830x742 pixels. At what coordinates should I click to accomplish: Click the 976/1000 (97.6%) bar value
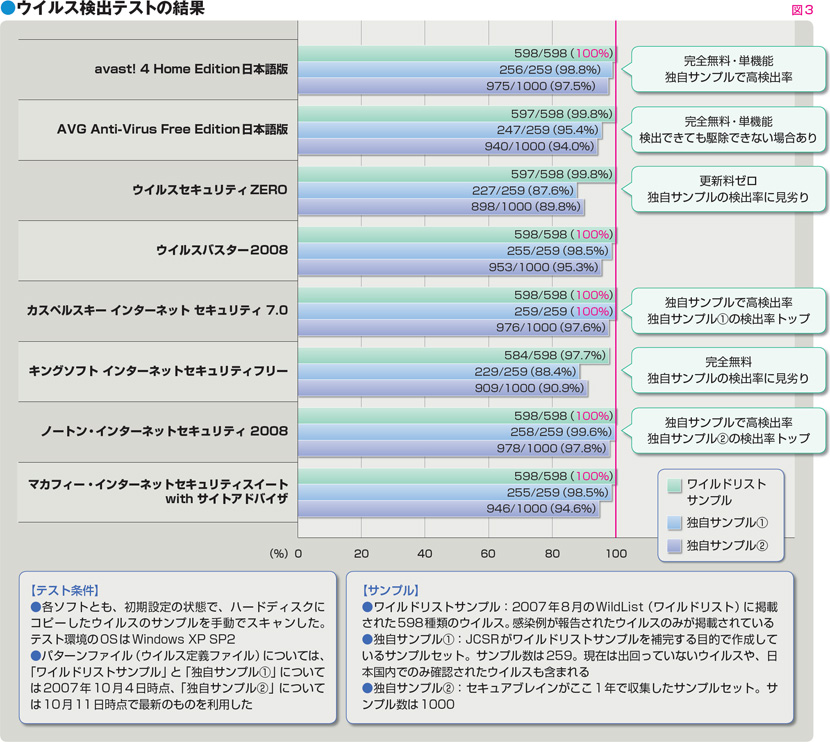click(551, 327)
